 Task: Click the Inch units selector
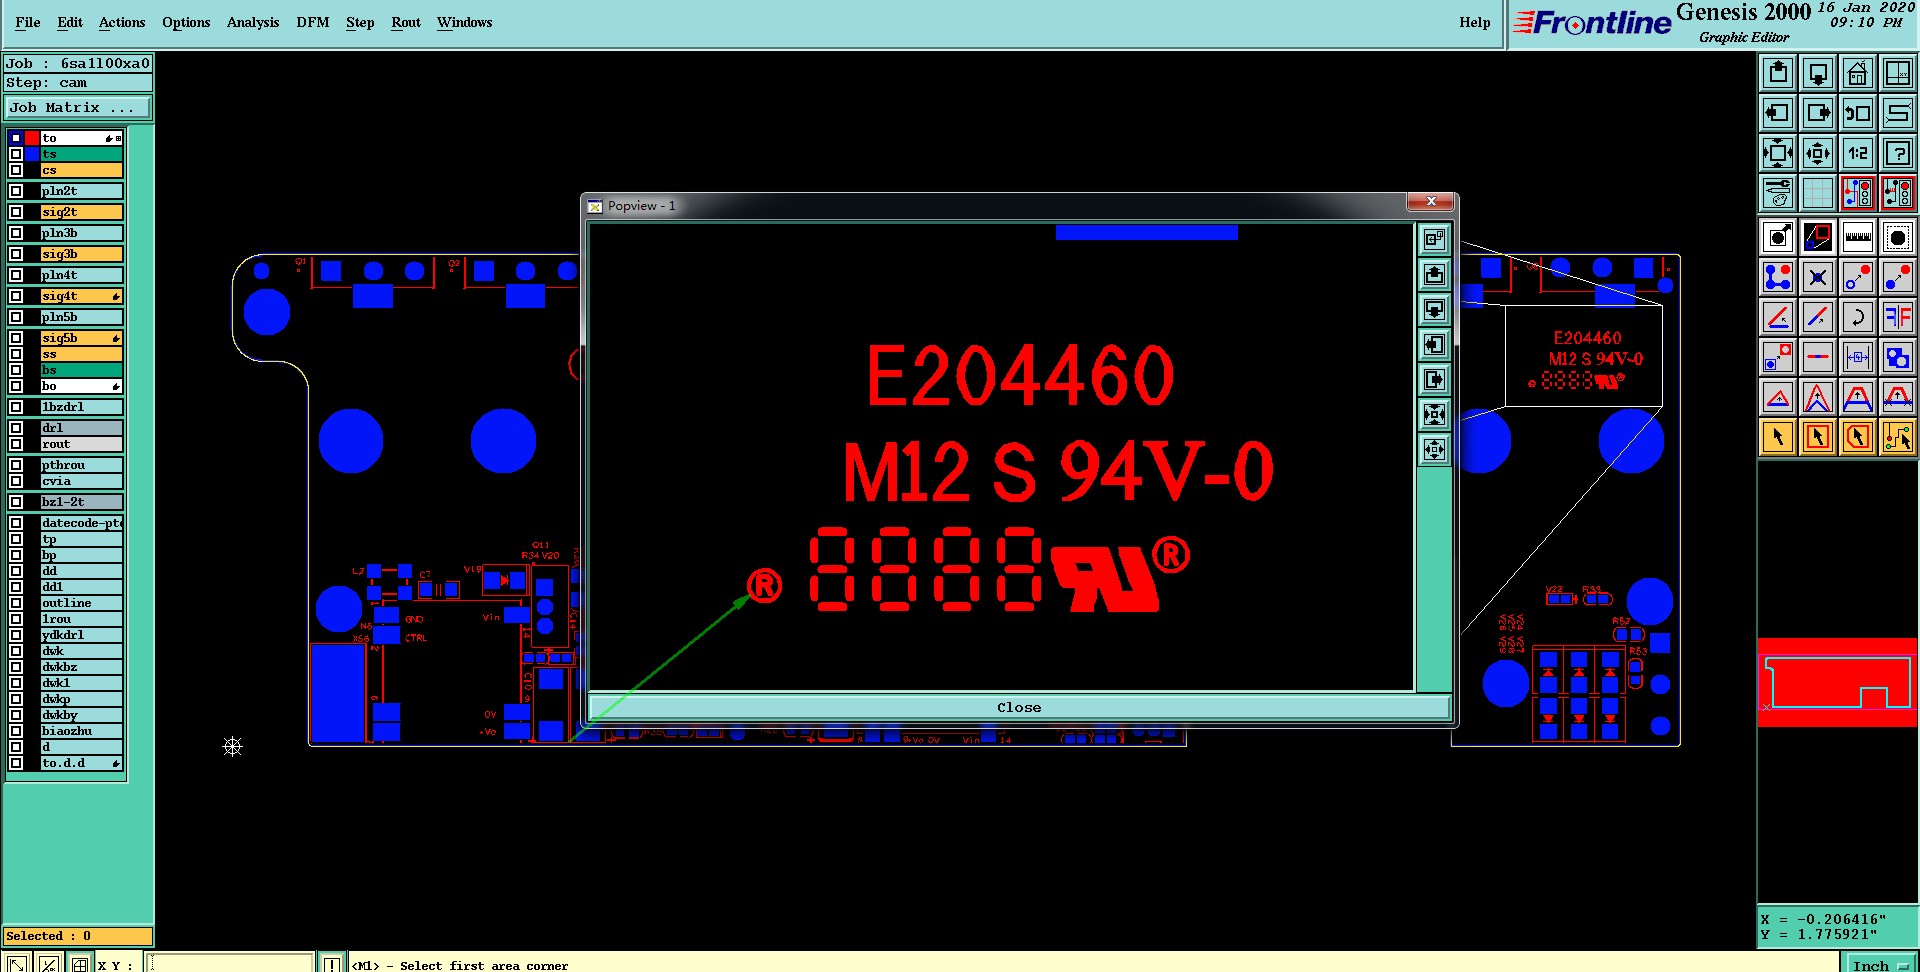point(1880,964)
